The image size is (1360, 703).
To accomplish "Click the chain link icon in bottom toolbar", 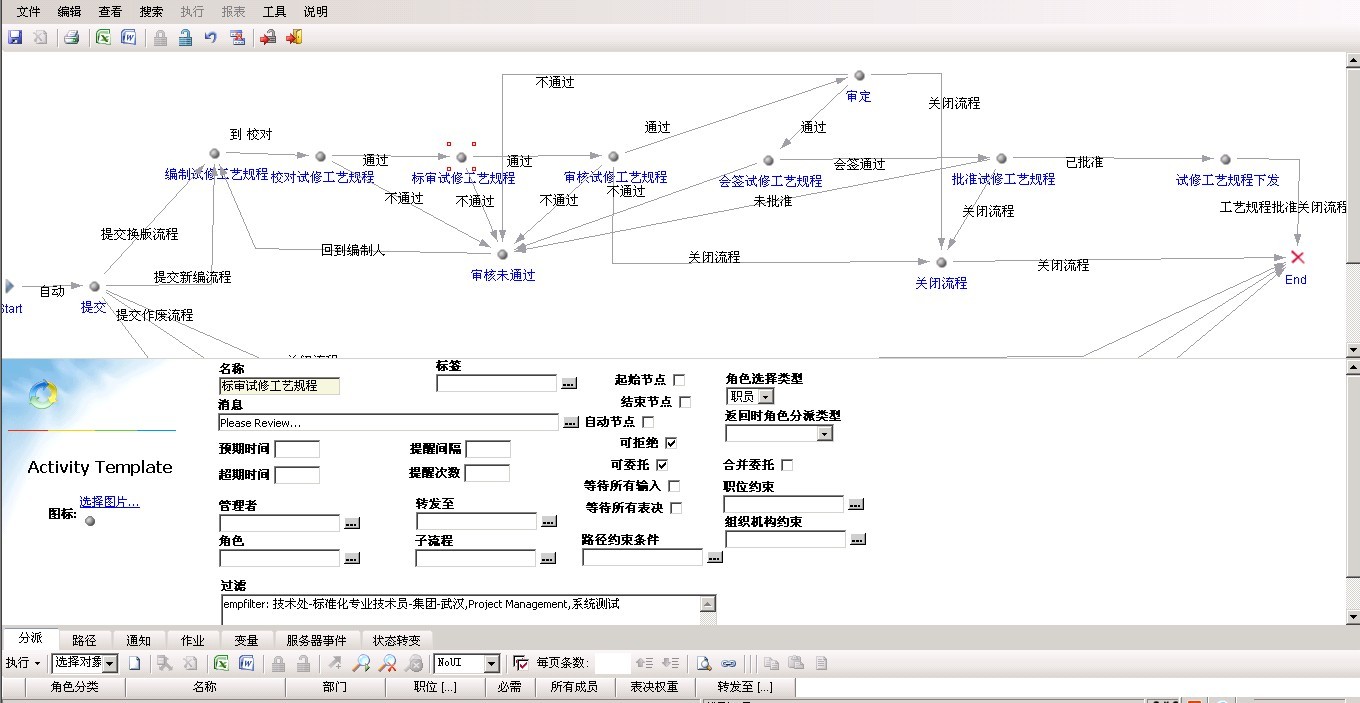I will pos(729,663).
